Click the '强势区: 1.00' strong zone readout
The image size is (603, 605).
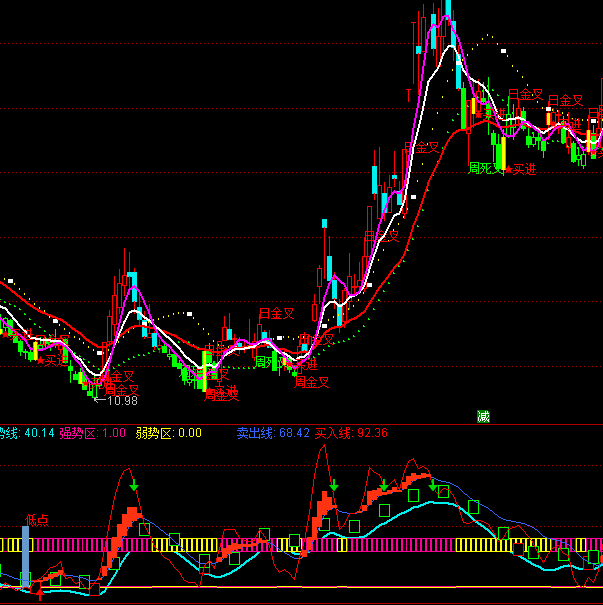tap(93, 433)
